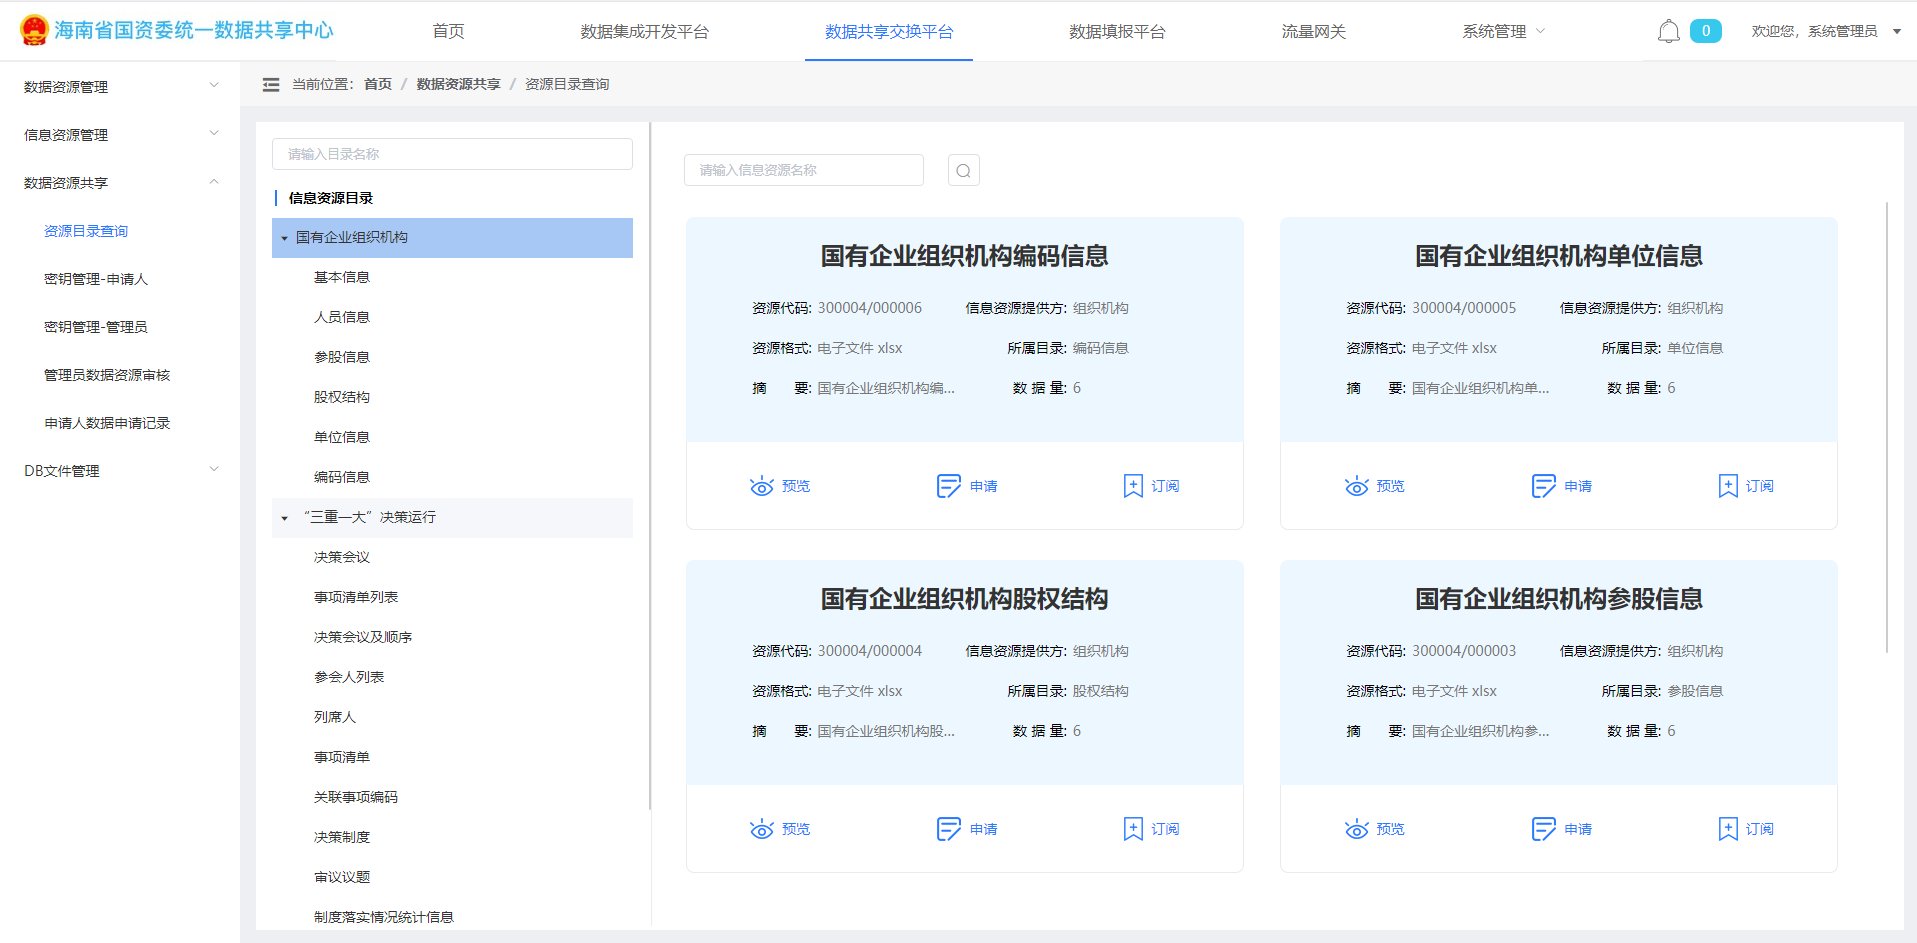Open the 系统管理 dropdown menu

1503,32
